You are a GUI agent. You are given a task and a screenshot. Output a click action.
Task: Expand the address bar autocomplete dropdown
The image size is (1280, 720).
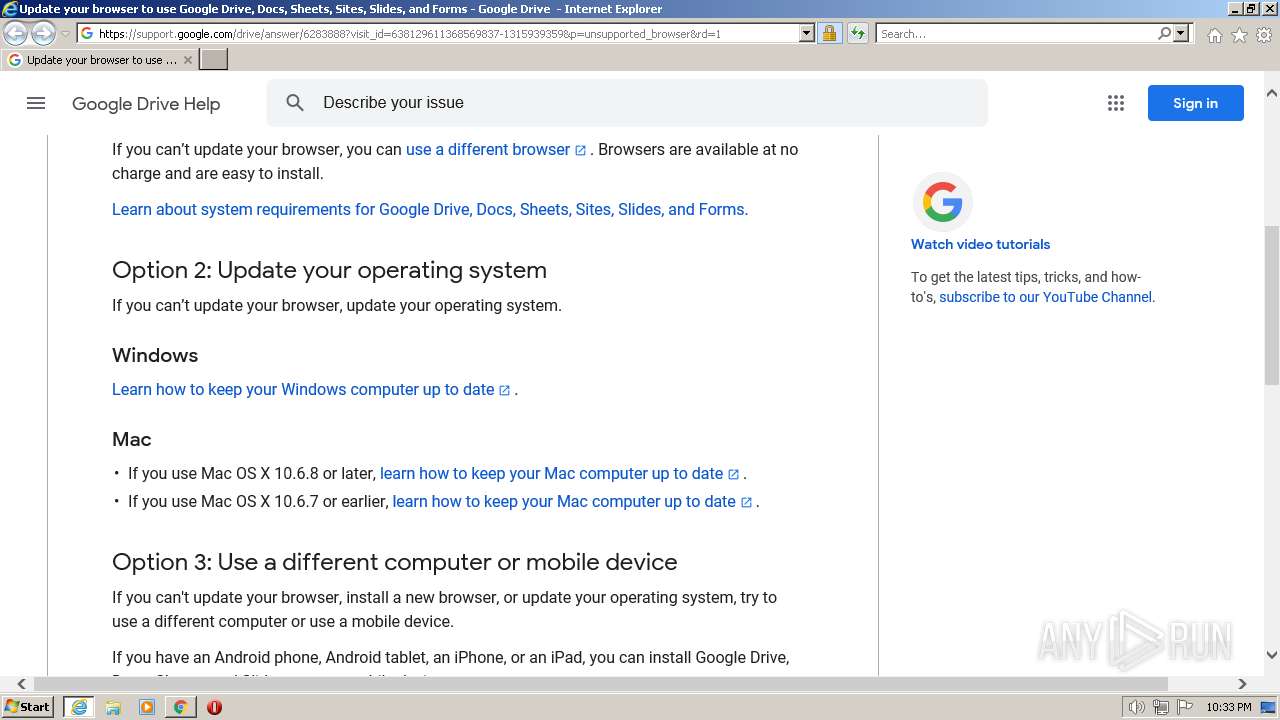coord(807,33)
